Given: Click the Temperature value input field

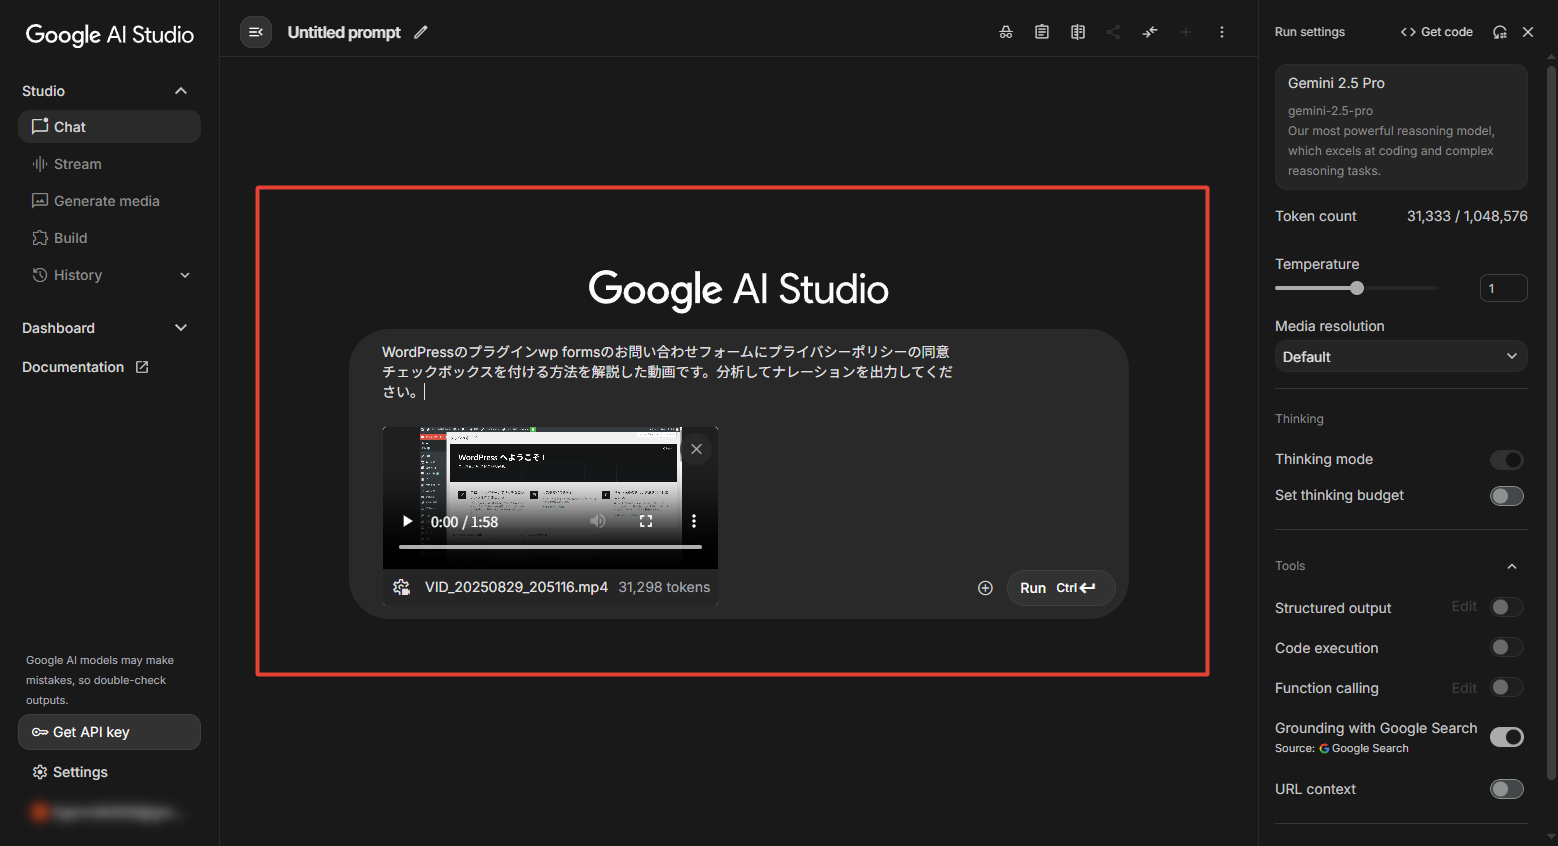Looking at the screenshot, I should coord(1503,288).
